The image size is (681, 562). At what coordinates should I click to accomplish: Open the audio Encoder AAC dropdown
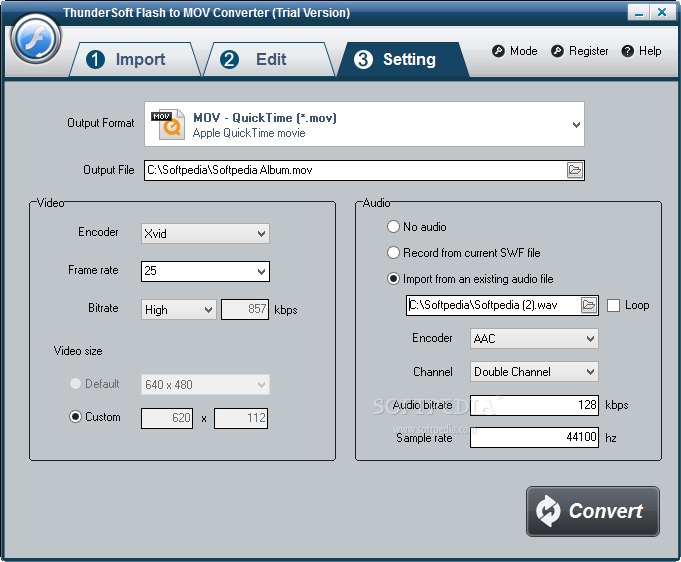click(x=534, y=338)
